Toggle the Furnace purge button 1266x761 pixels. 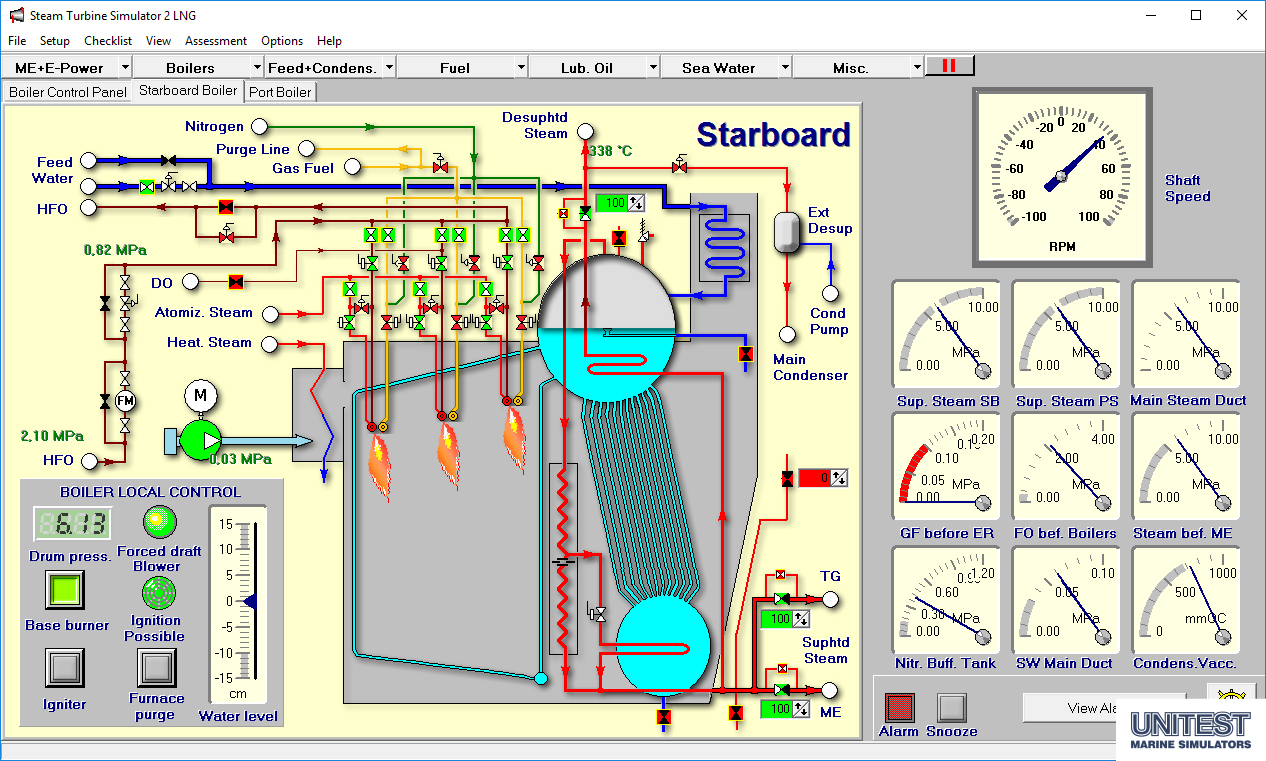pyautogui.click(x=157, y=668)
